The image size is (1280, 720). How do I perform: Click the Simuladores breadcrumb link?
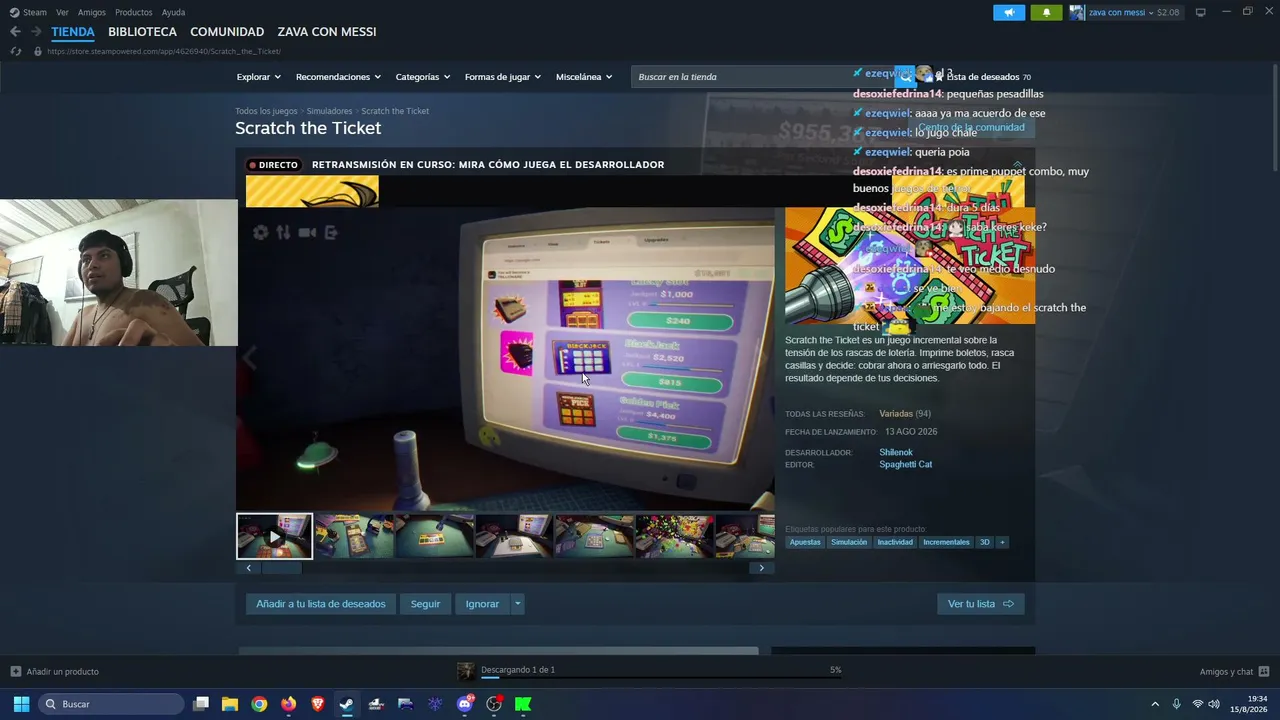pyautogui.click(x=329, y=111)
